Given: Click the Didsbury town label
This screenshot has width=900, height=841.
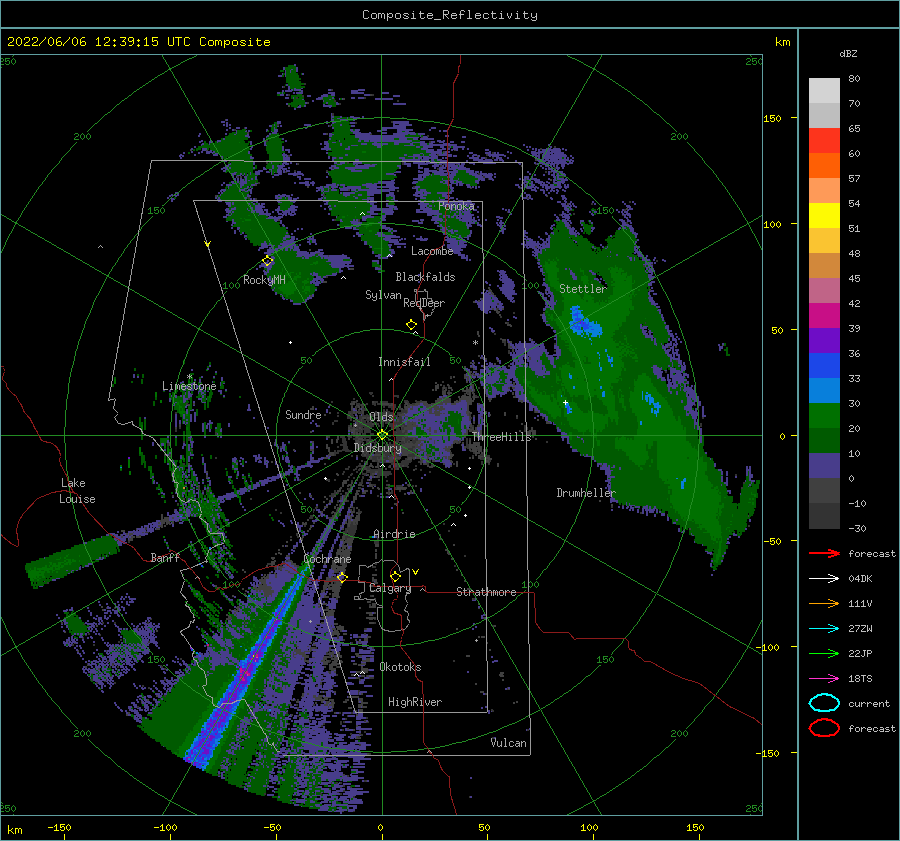Looking at the screenshot, I should click(377, 448).
